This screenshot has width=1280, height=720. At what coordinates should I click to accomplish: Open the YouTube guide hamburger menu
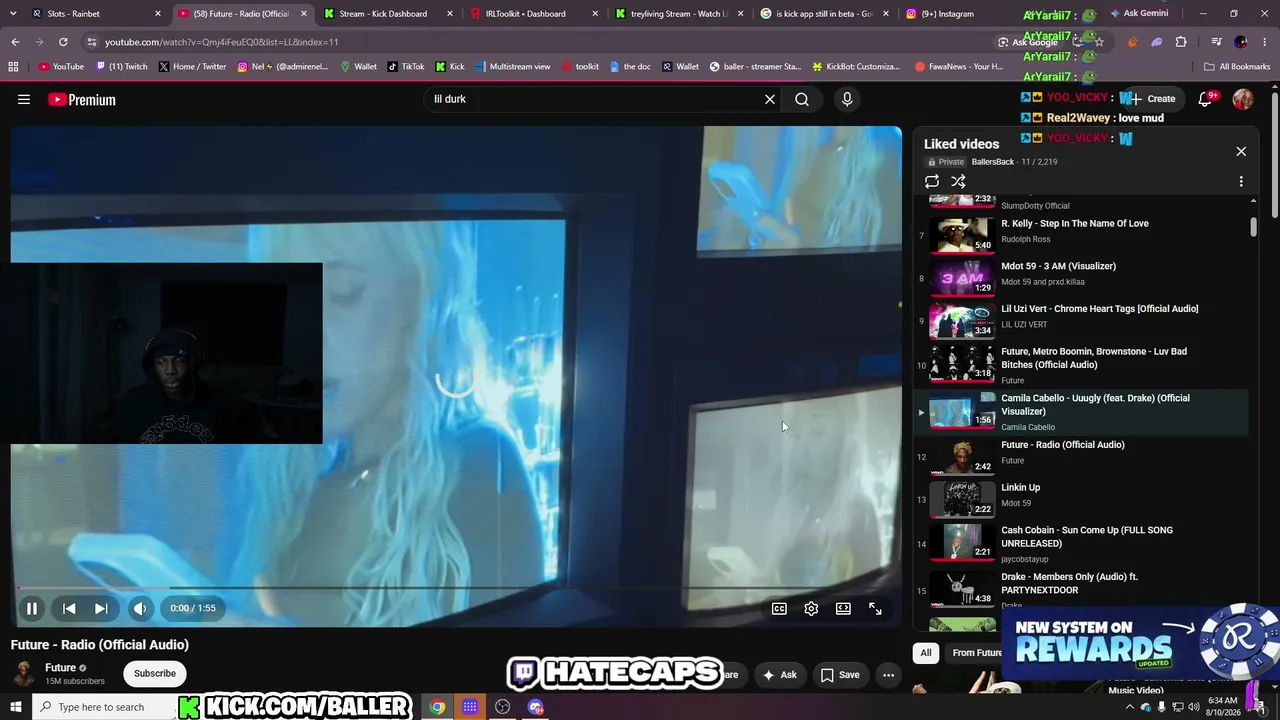(24, 99)
